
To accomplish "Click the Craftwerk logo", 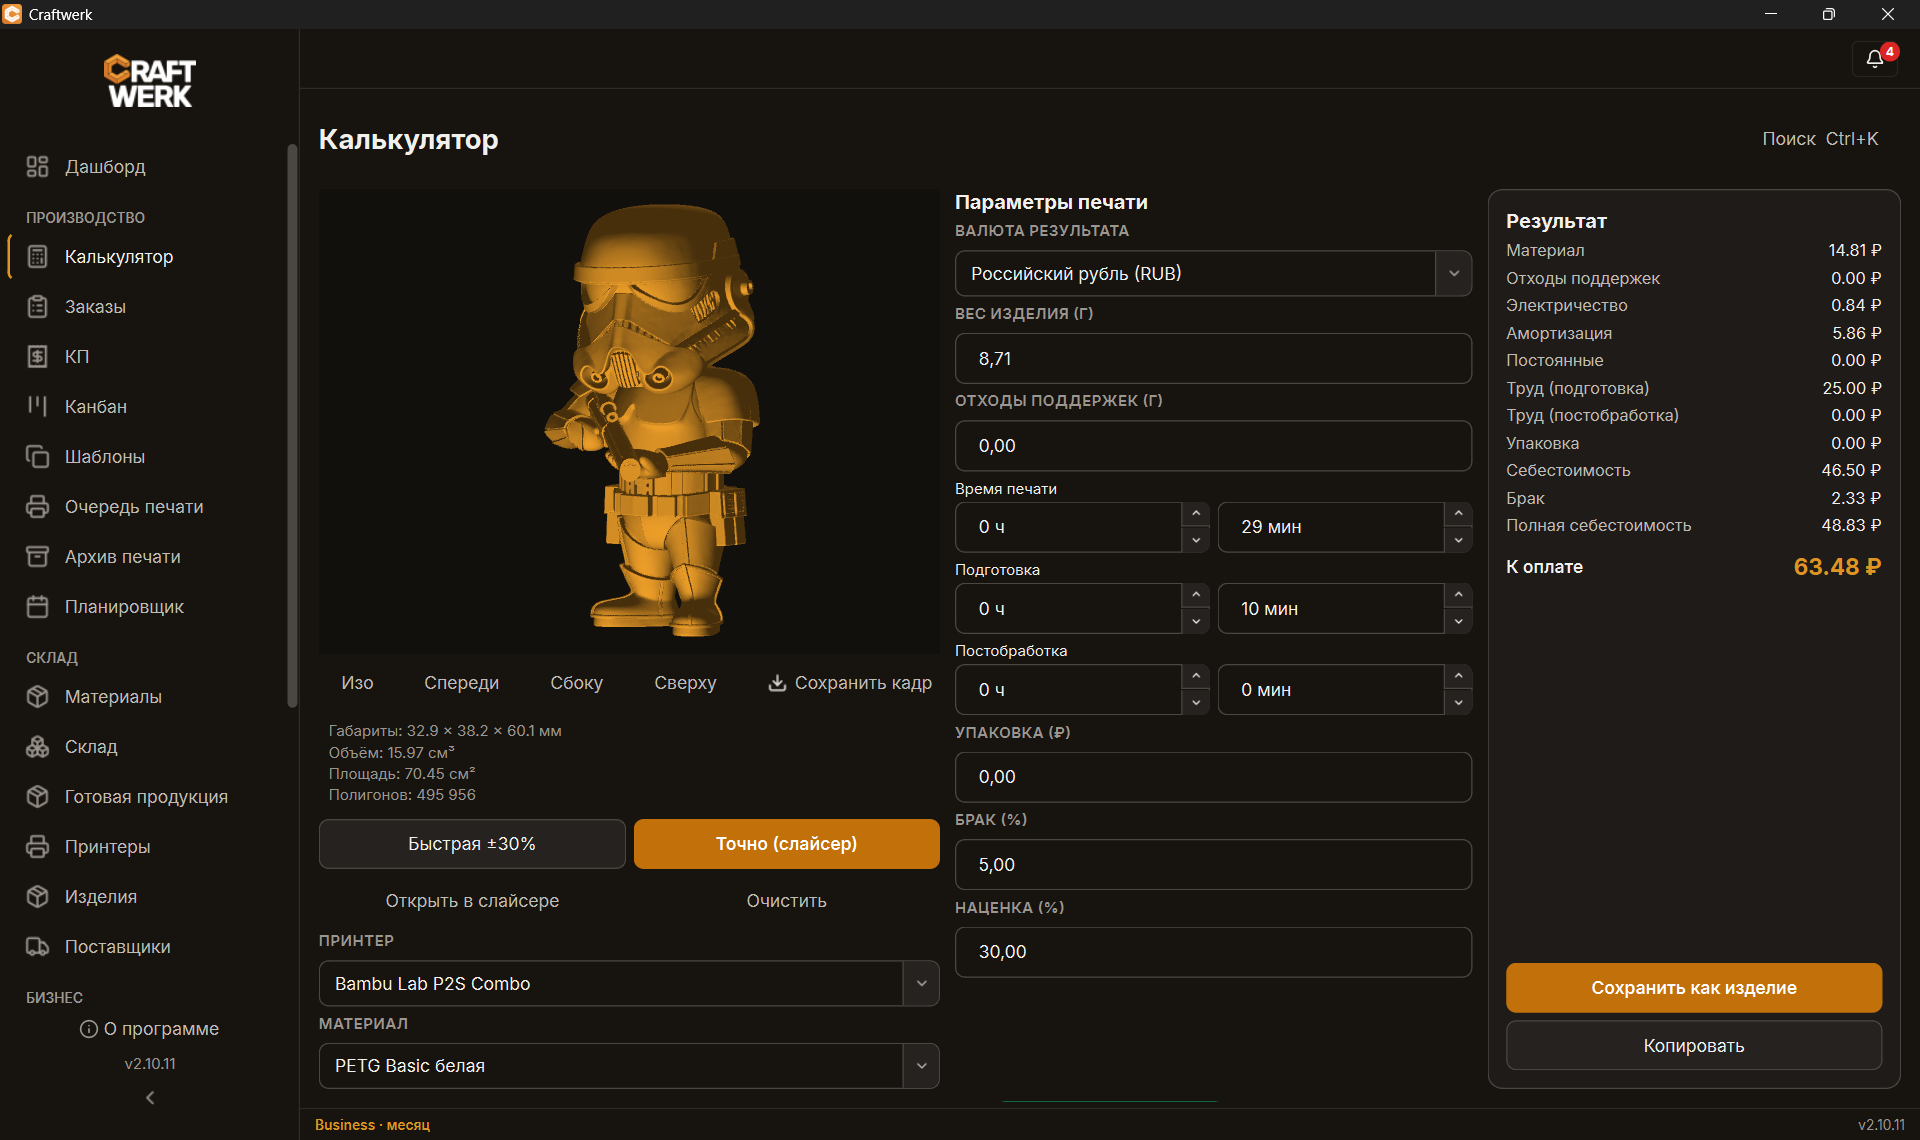I will click(150, 81).
